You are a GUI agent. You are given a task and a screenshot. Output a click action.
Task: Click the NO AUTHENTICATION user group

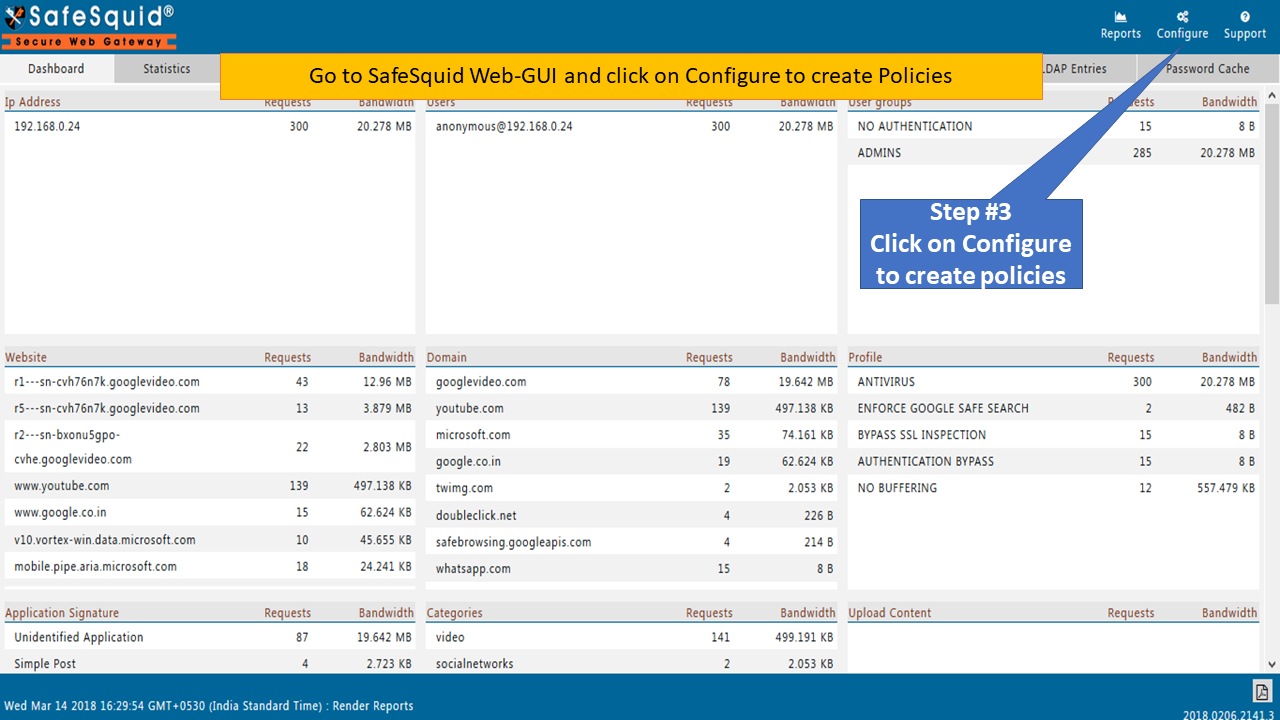1053,127
